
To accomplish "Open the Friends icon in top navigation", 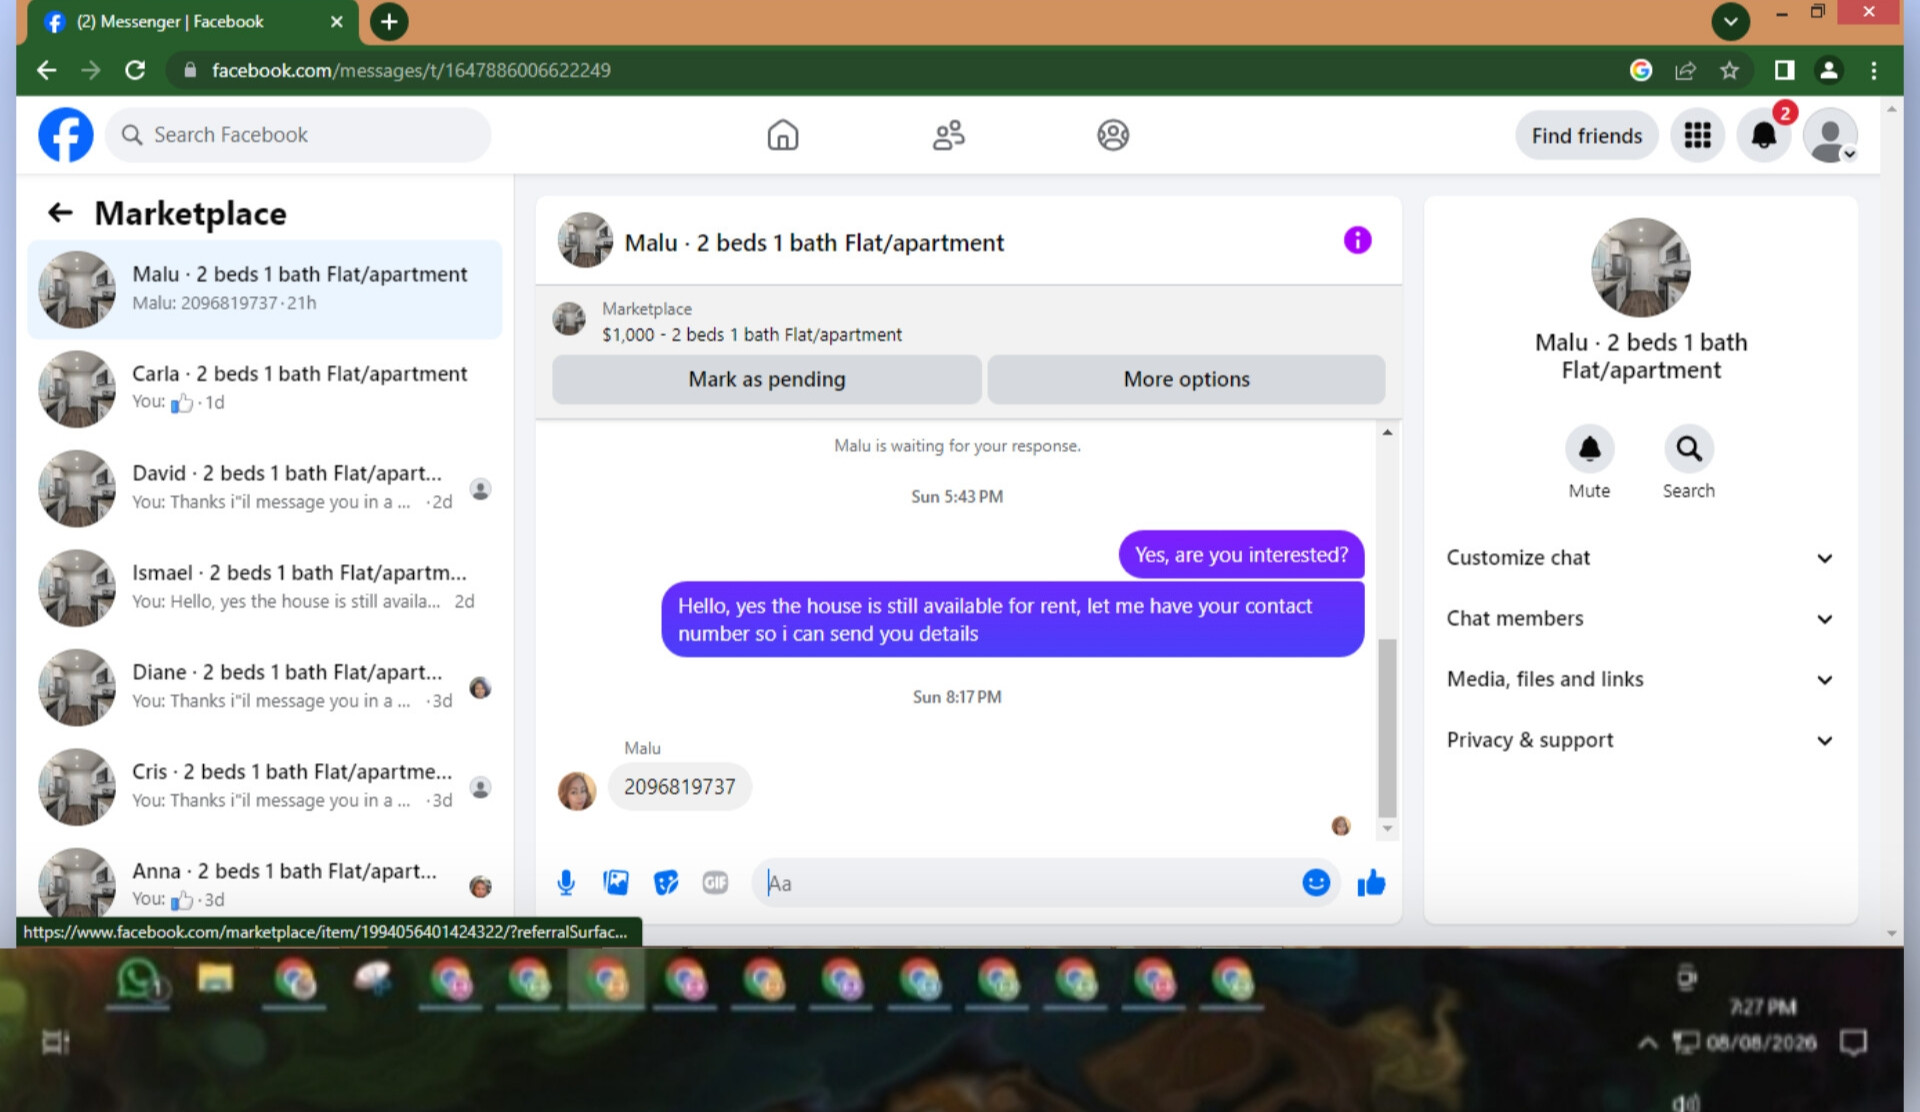I will pos(948,135).
